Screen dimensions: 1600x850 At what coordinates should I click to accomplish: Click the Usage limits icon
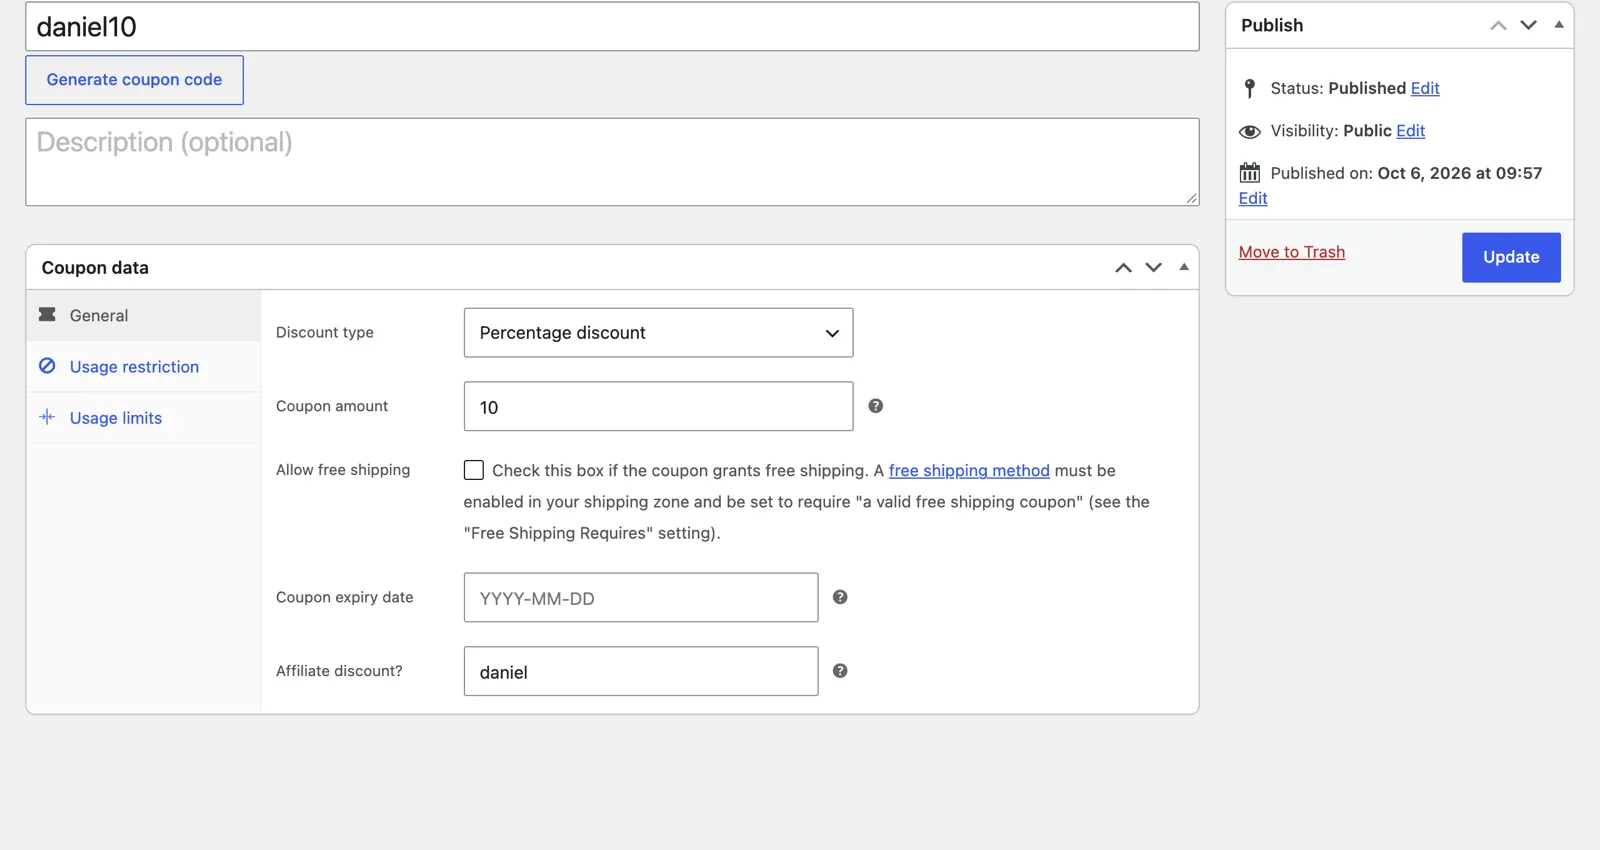[47, 417]
